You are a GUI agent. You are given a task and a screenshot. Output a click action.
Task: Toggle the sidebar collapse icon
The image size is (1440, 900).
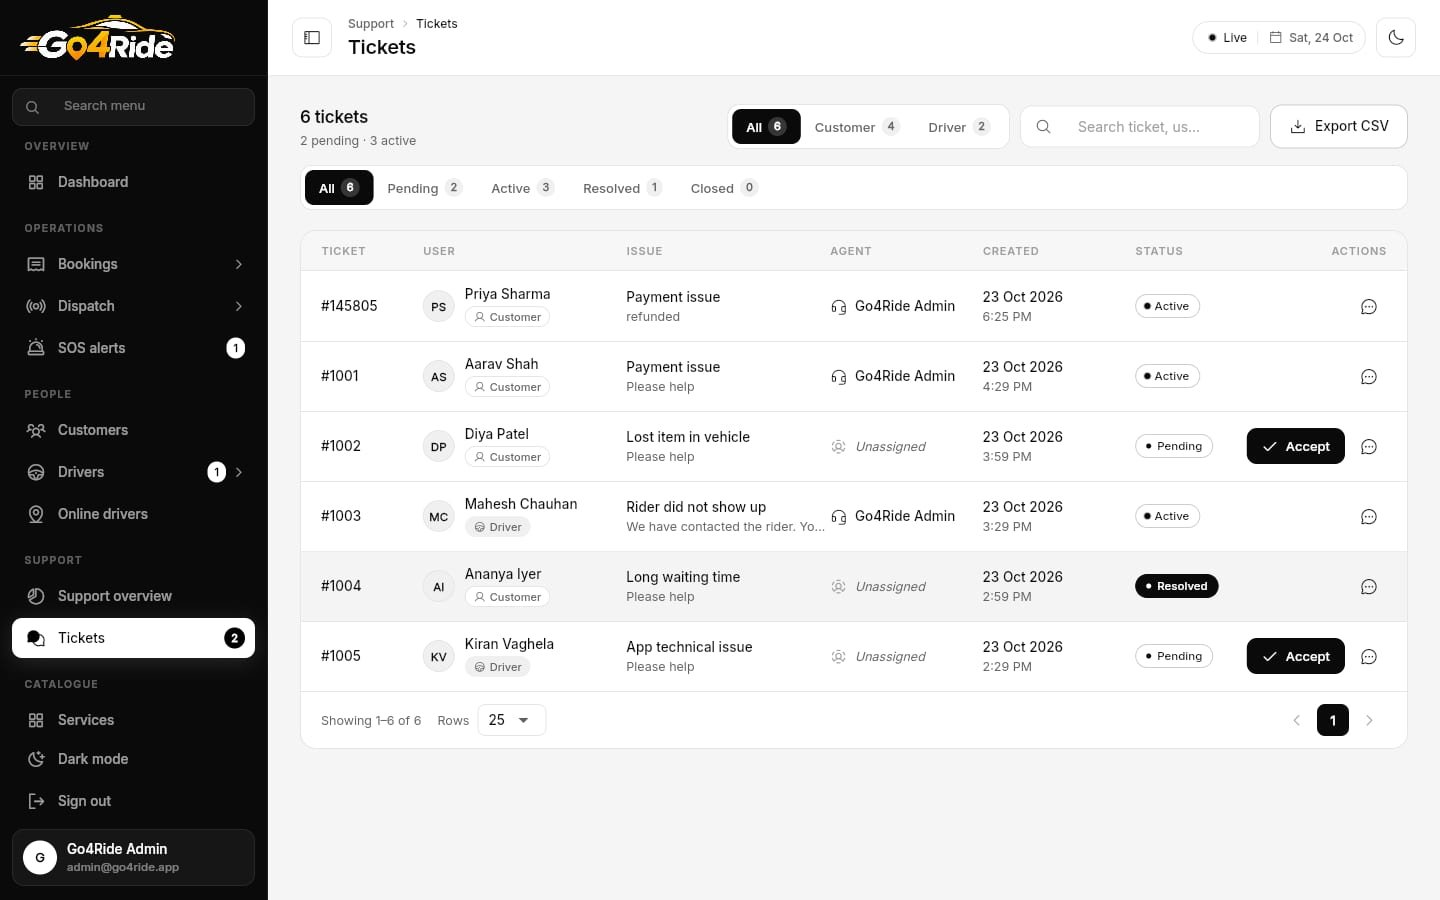coord(312,38)
